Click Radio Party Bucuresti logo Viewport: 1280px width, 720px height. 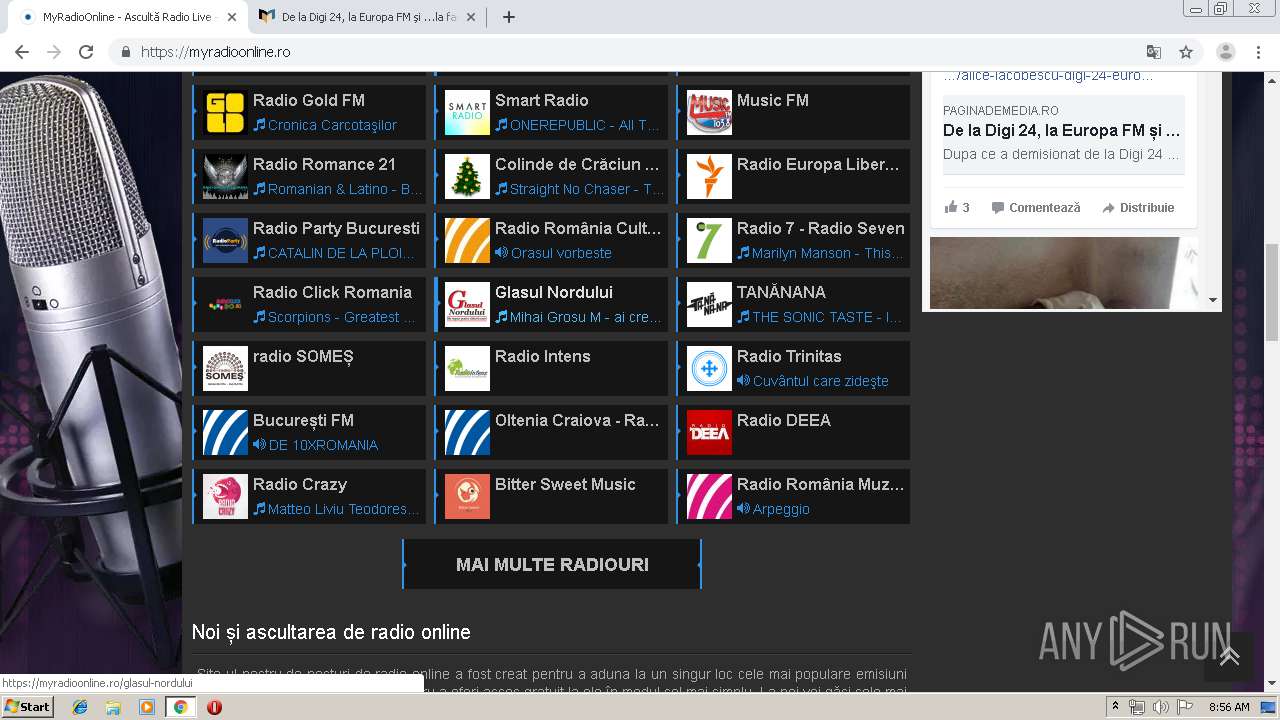(x=225, y=240)
